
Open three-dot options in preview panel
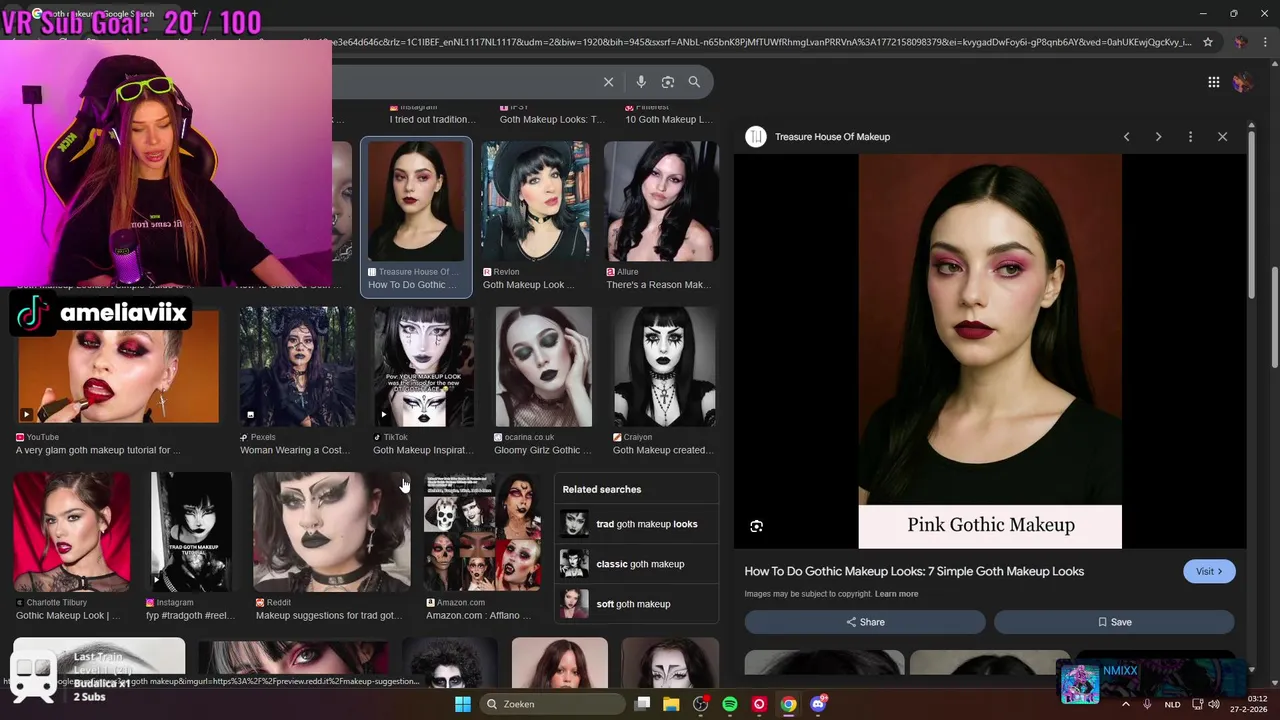(x=1190, y=137)
